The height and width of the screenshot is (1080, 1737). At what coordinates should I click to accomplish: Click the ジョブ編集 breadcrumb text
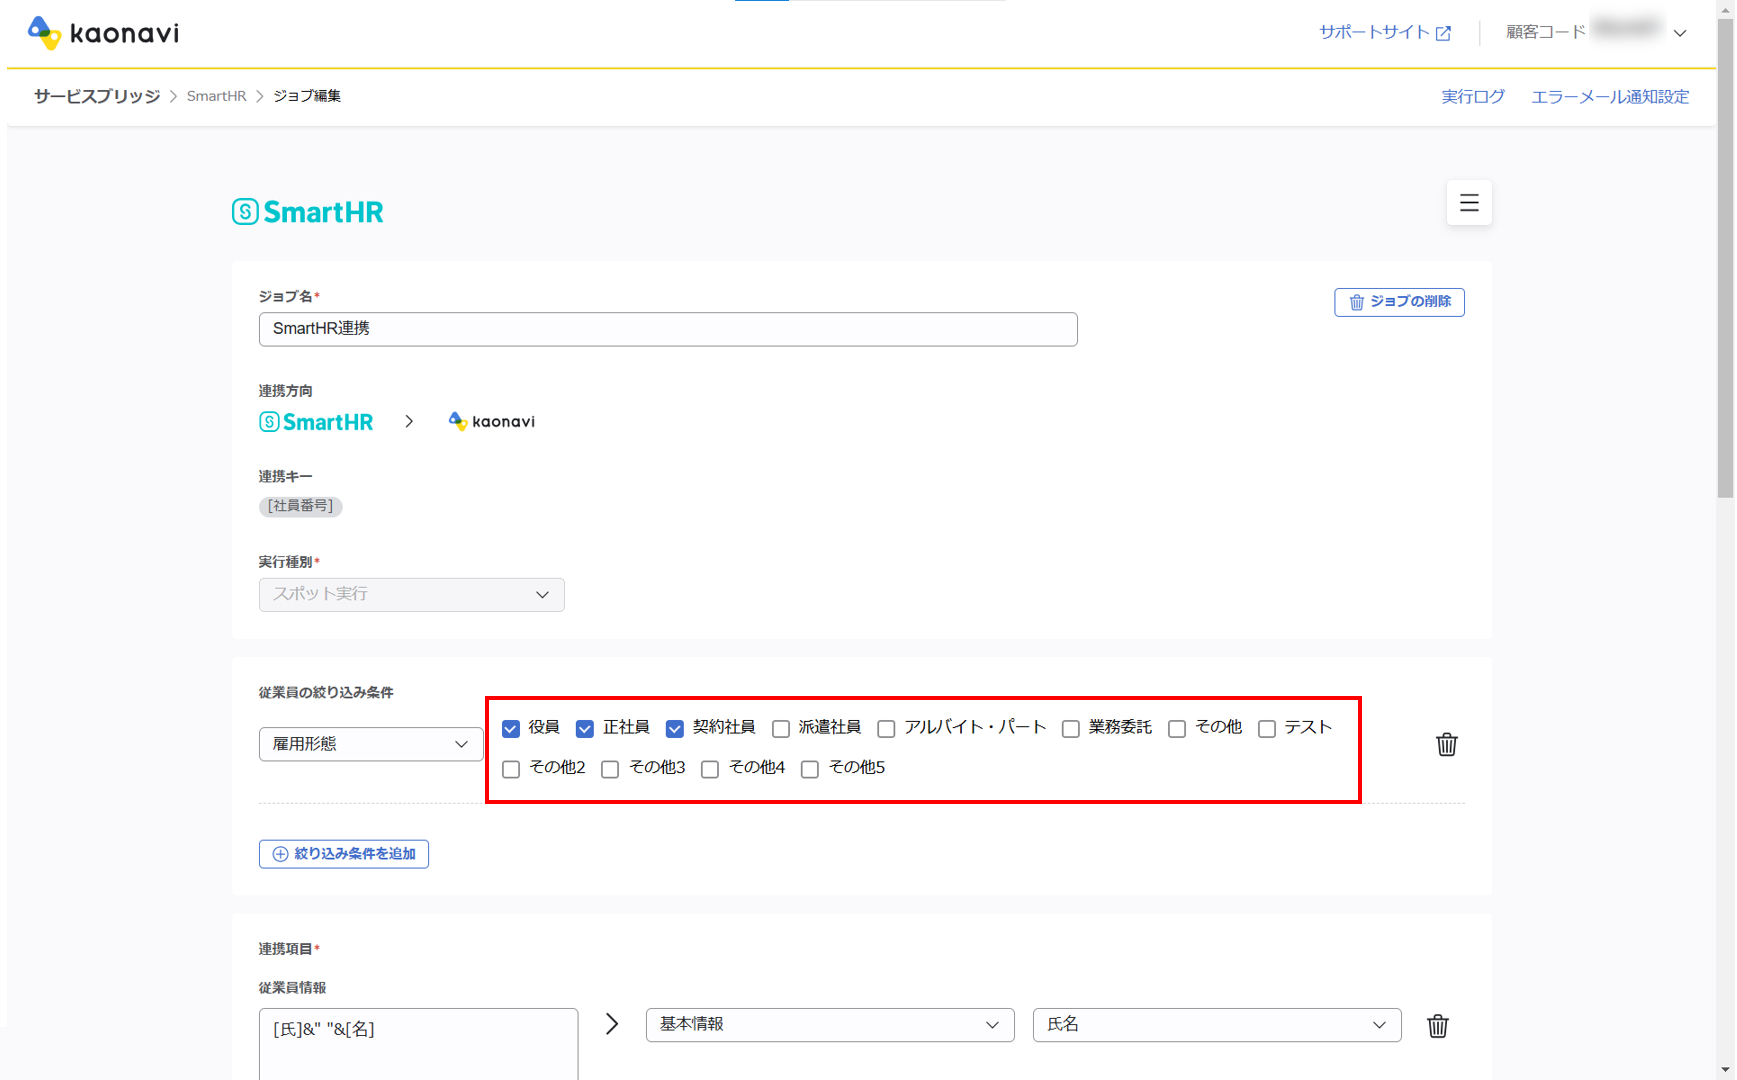[x=307, y=96]
